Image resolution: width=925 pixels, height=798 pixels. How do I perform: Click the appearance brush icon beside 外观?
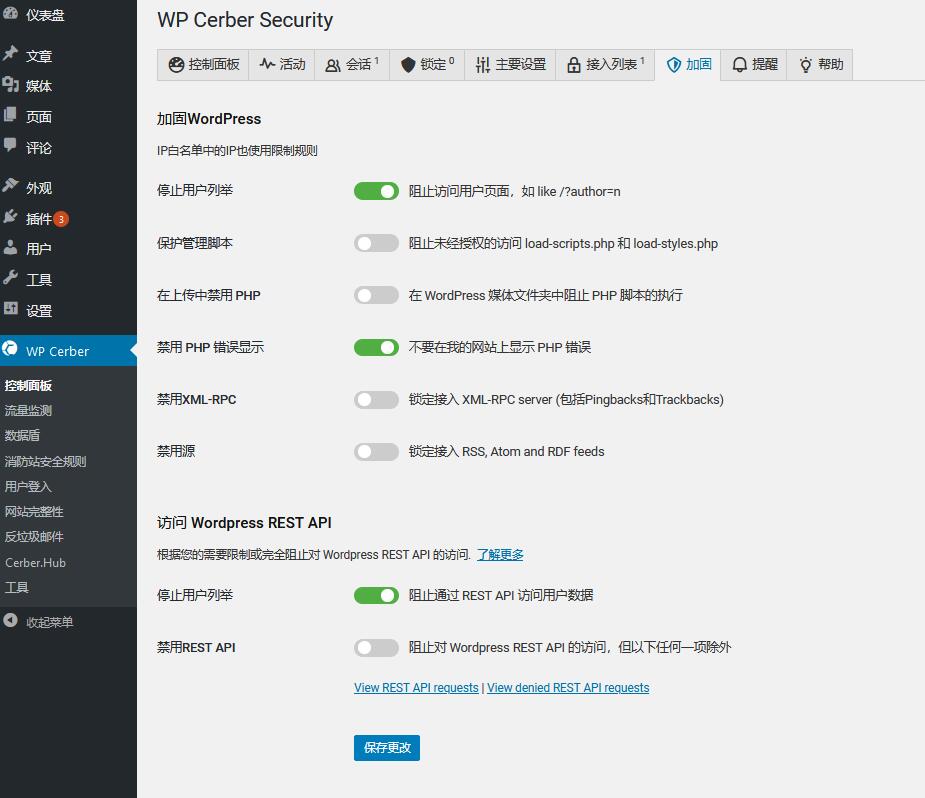pyautogui.click(x=10, y=186)
